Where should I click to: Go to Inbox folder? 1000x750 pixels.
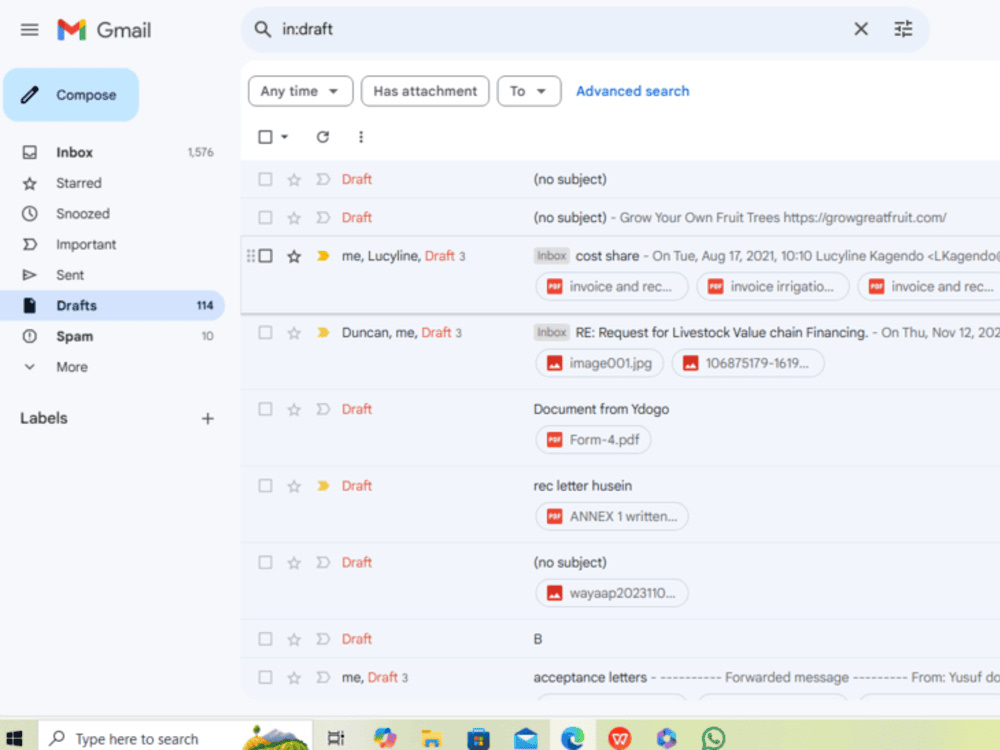74,152
